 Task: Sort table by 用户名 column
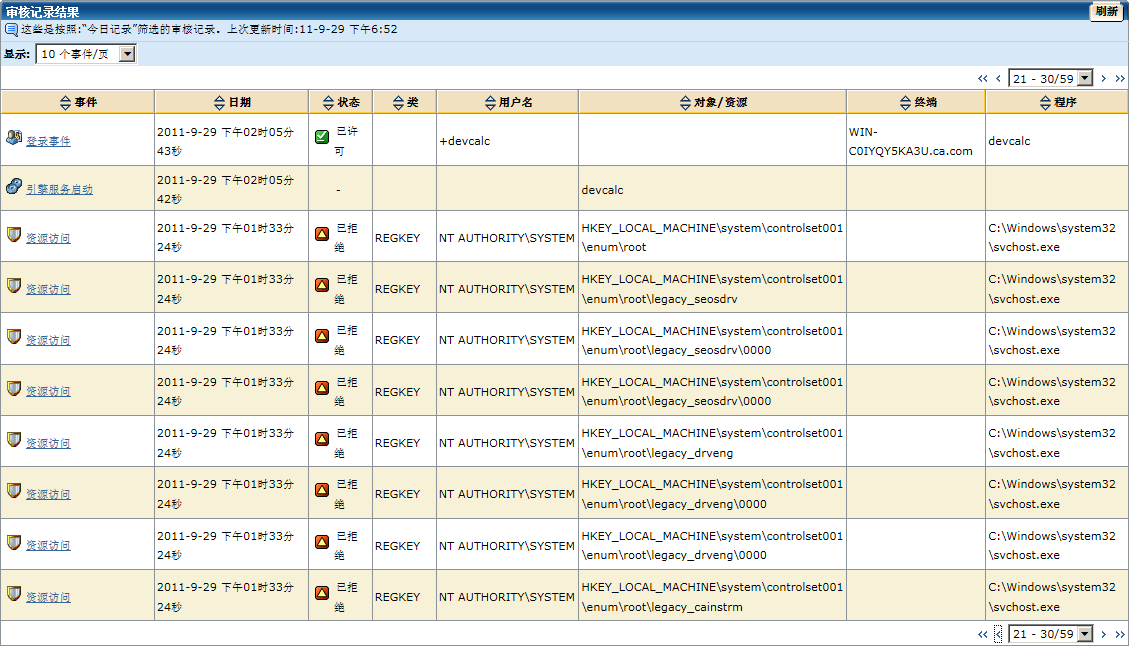(490, 103)
